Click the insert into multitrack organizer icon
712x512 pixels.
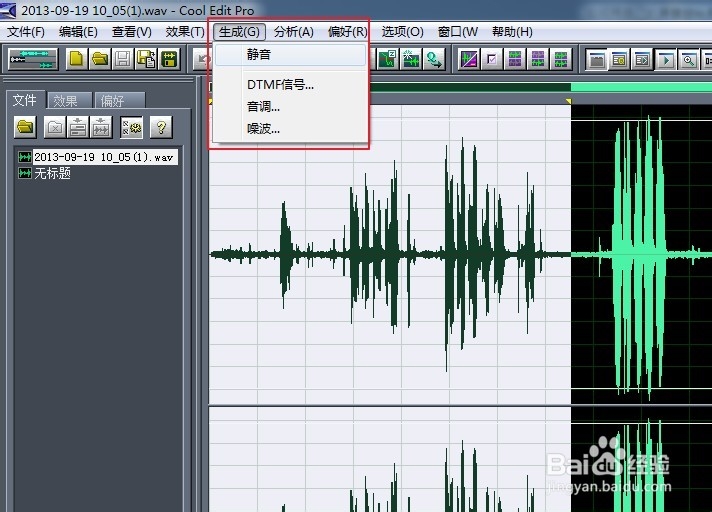tap(78, 127)
